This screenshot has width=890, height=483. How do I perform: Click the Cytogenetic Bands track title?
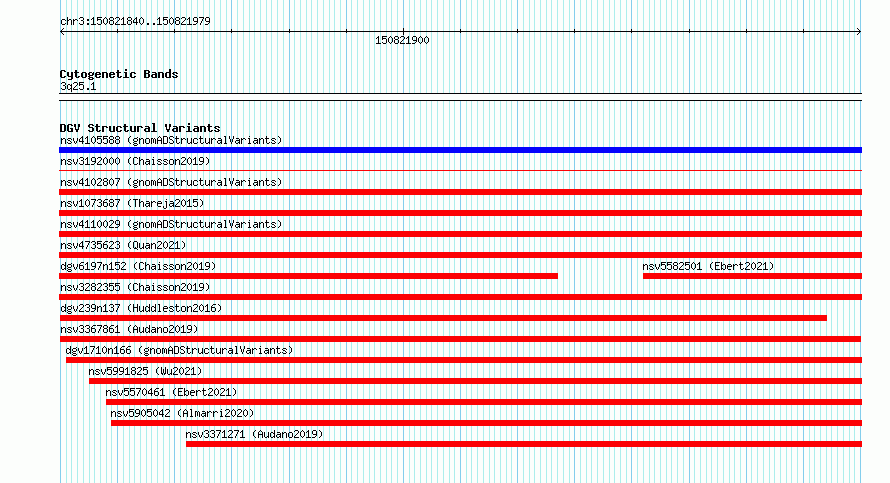pos(119,74)
